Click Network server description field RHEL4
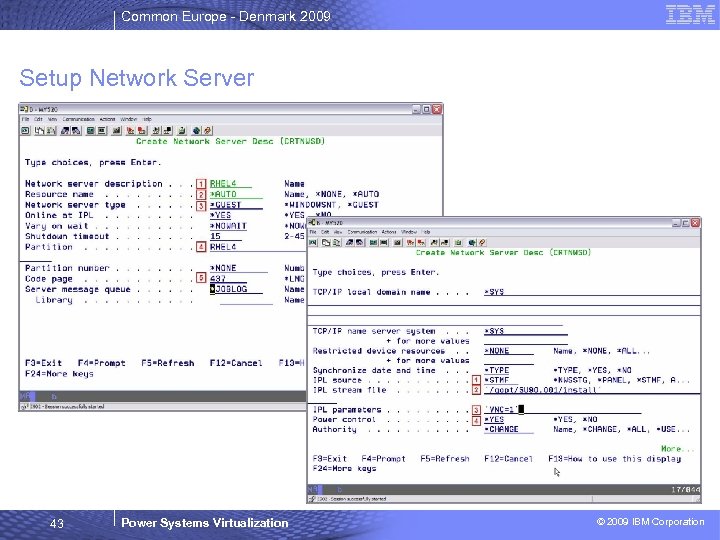Viewport: 720px width, 540px height. pyautogui.click(x=231, y=184)
